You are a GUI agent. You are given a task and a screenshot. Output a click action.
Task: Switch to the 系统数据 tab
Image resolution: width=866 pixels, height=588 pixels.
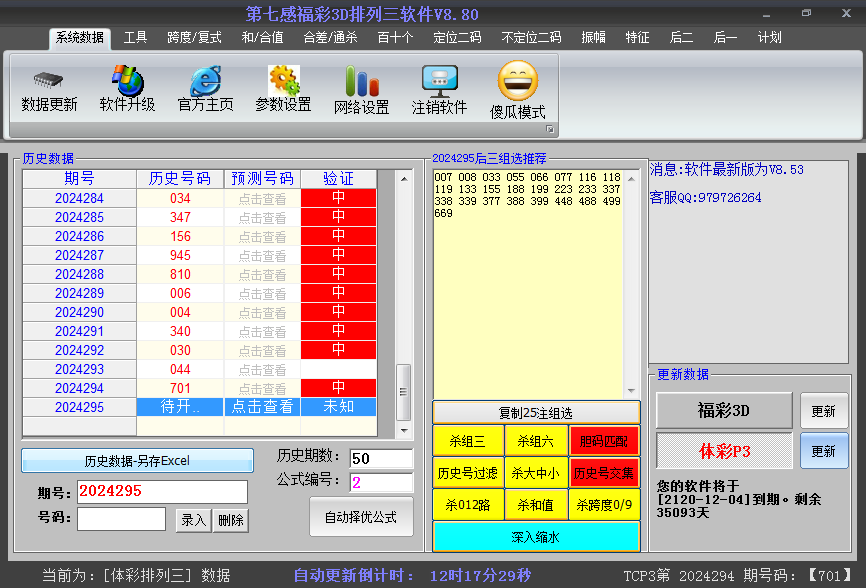pyautogui.click(x=80, y=38)
